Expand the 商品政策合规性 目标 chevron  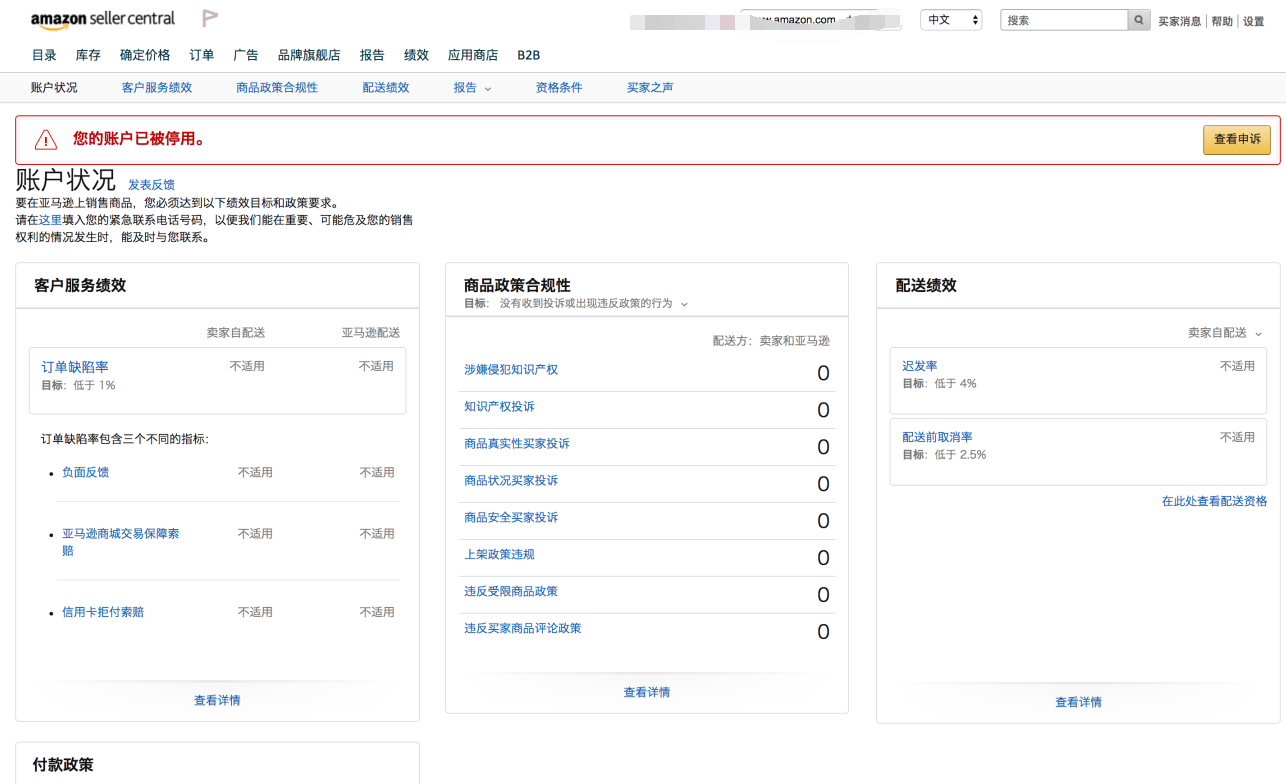pyautogui.click(x=685, y=304)
